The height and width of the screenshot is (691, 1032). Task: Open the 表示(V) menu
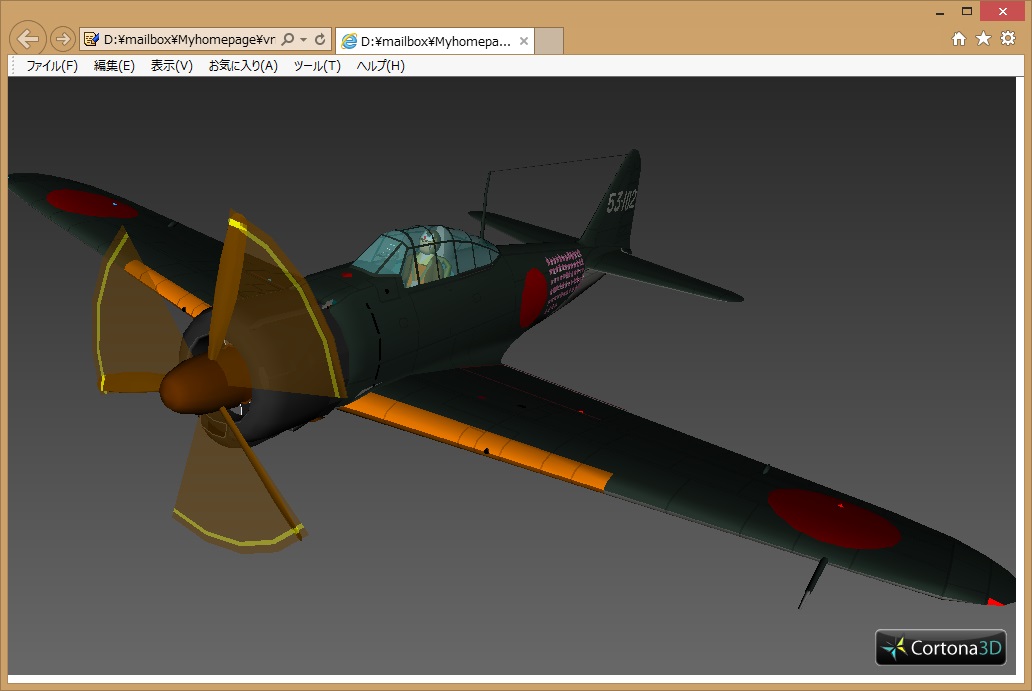point(172,66)
